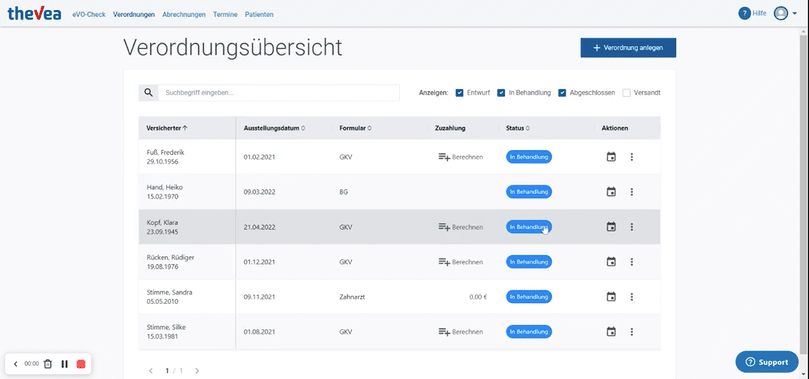Open three-dot menu for Rücken, Rüdiger
Image resolution: width=809 pixels, height=379 pixels.
[x=632, y=262]
